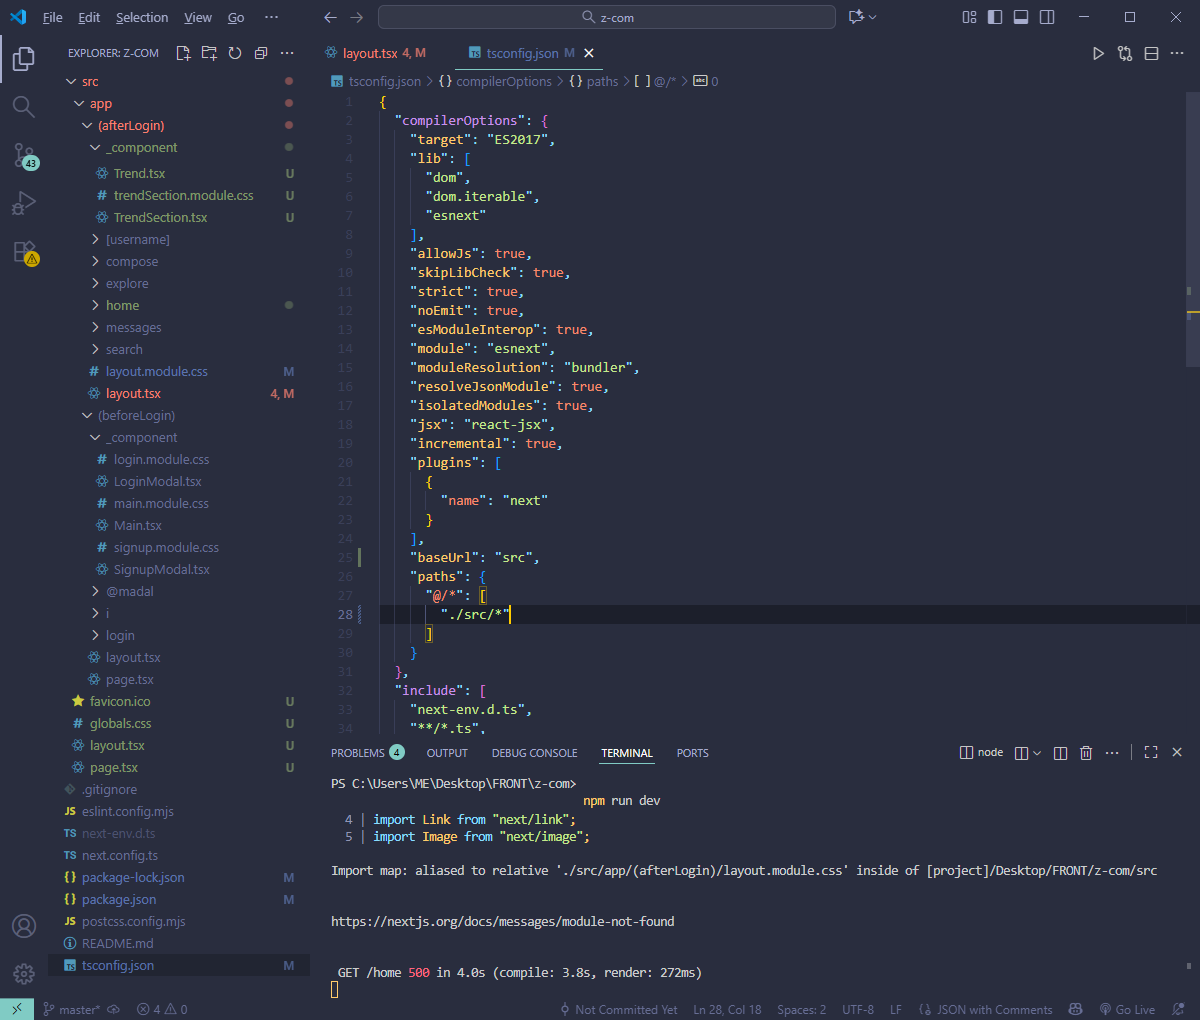Open LoginModal.tsx in Explorer
Image resolution: width=1200 pixels, height=1020 pixels.
pos(157,481)
